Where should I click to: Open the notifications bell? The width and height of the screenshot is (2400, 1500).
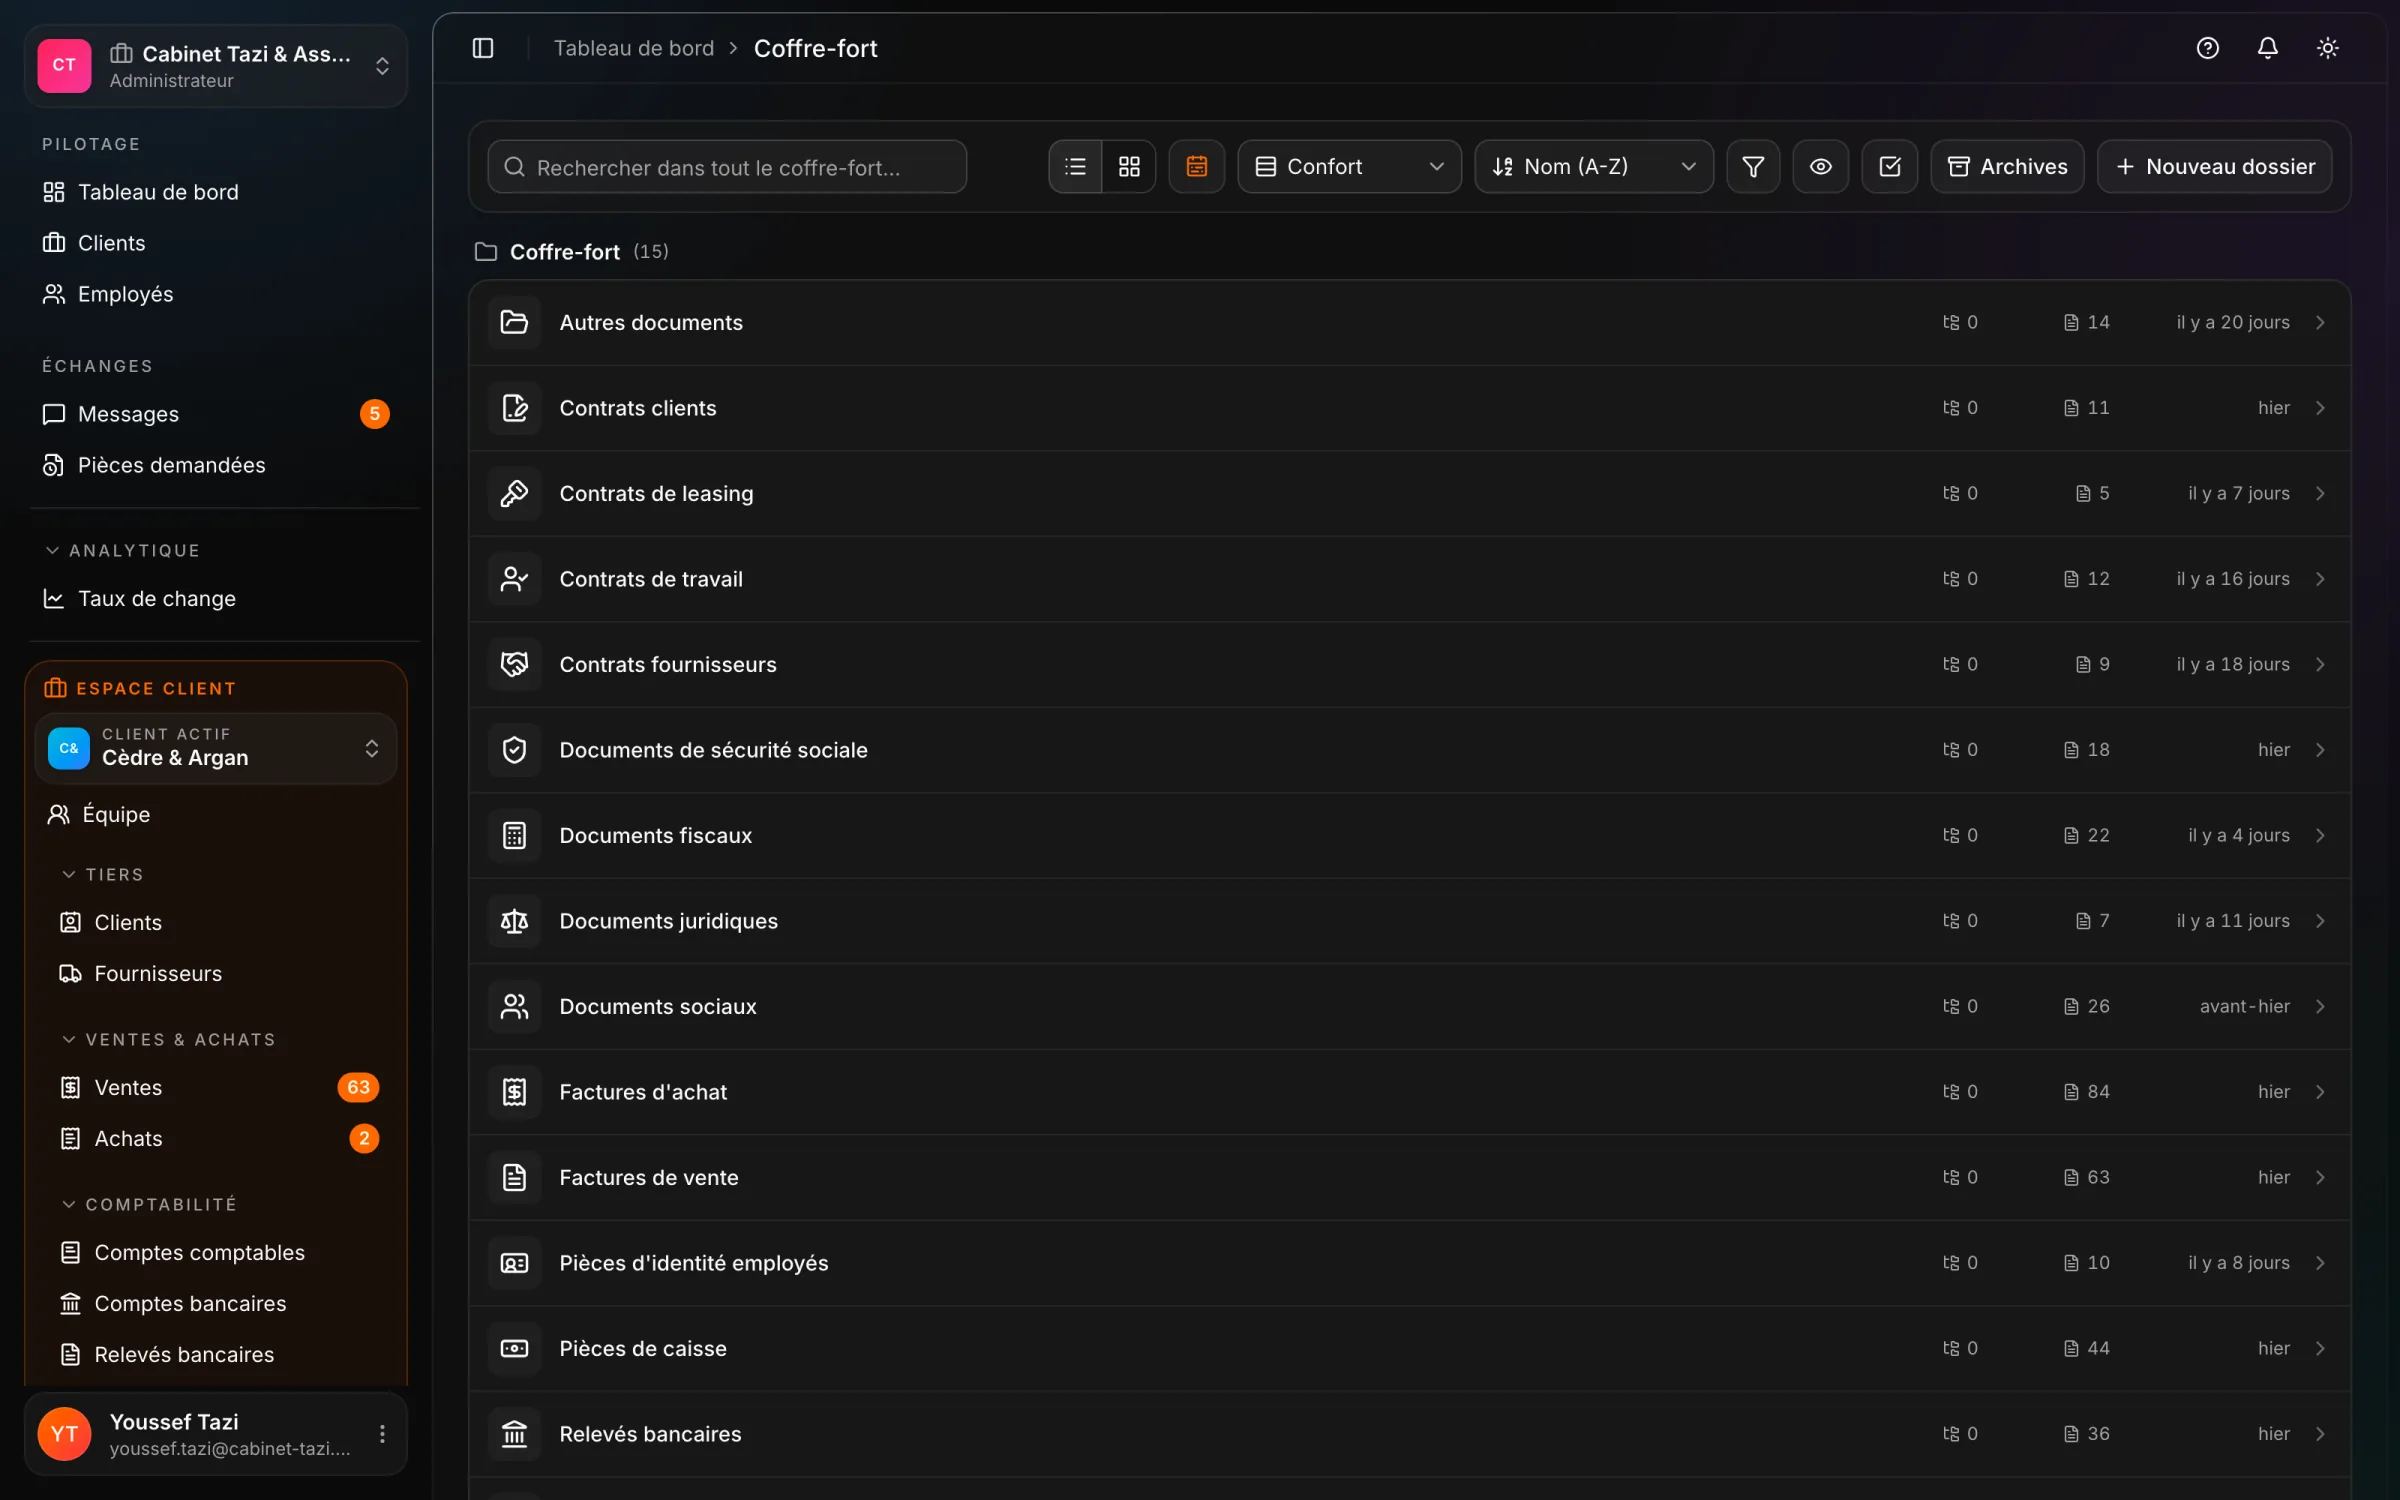[2268, 48]
